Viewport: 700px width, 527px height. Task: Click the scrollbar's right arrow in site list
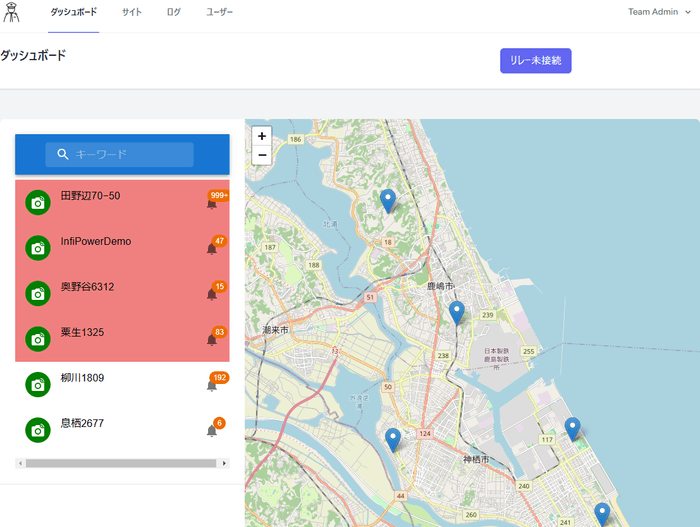point(224,463)
